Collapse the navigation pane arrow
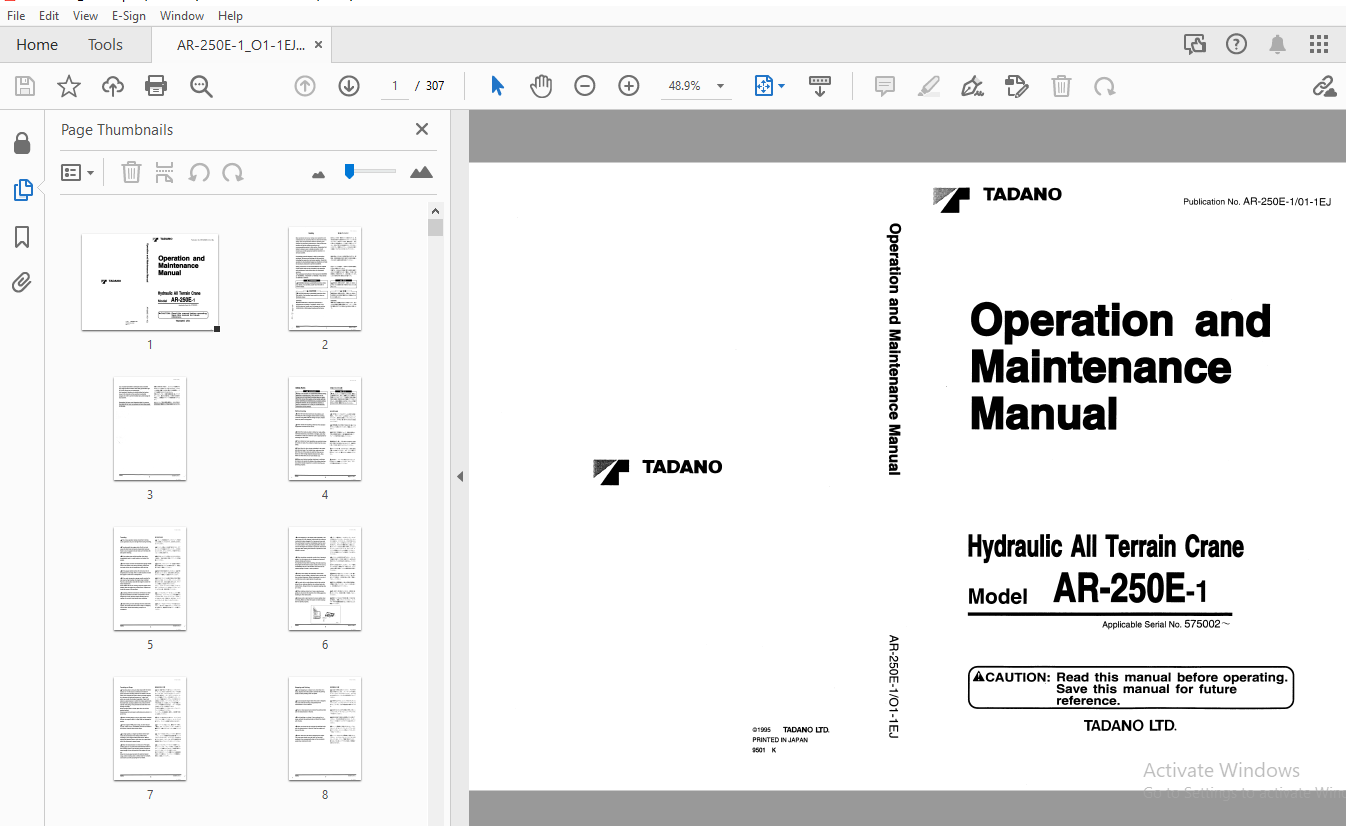Image resolution: width=1346 pixels, height=826 pixels. 460,476
